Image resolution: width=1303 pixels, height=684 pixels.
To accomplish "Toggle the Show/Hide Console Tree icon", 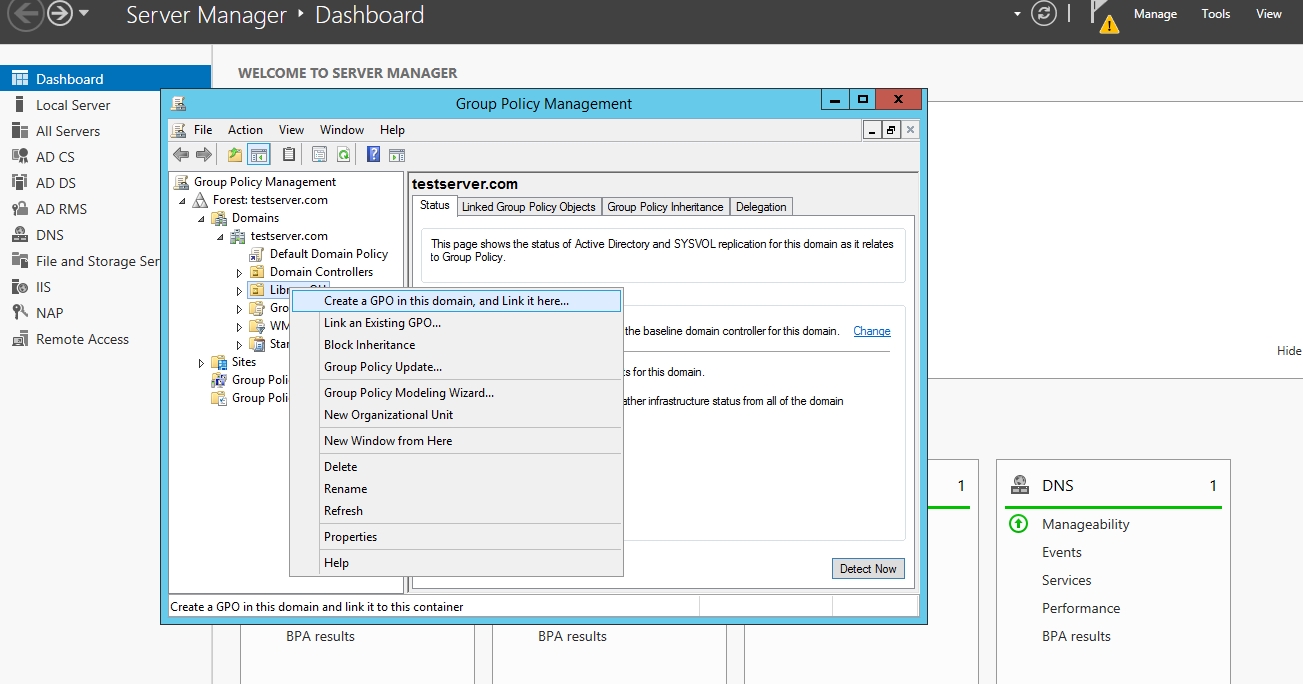I will [259, 154].
